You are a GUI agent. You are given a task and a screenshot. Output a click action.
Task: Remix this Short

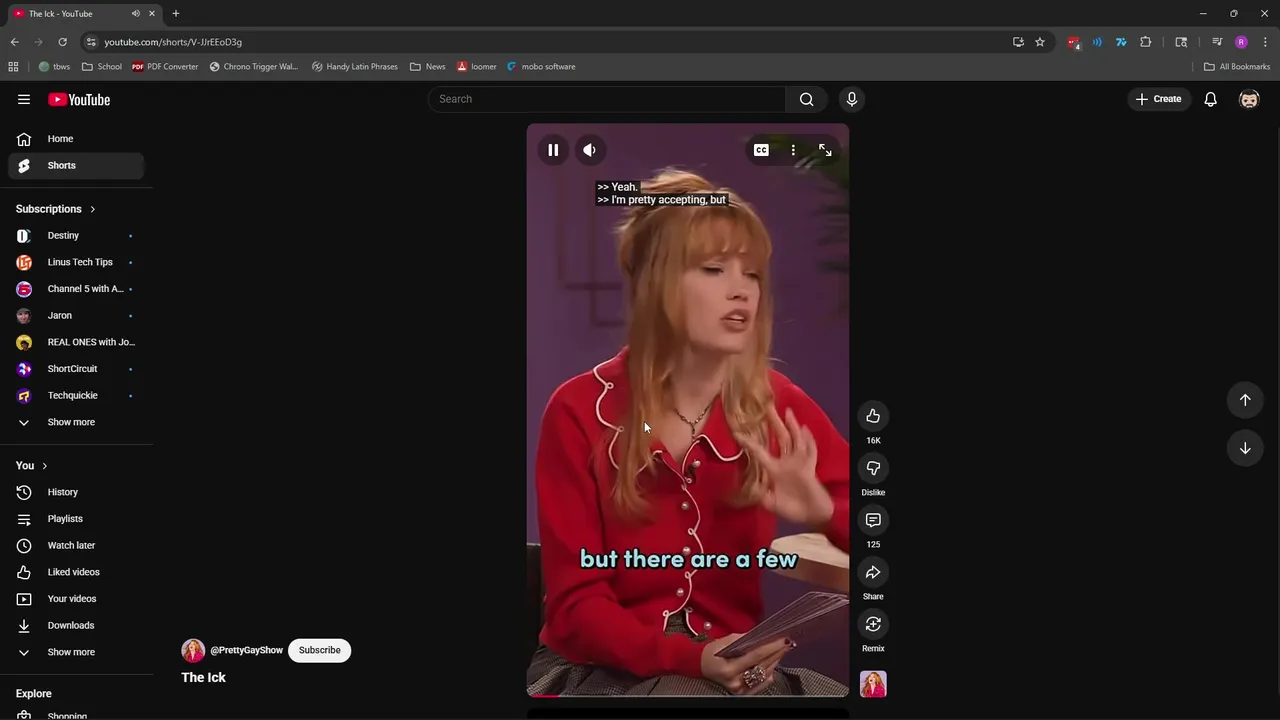pos(873,624)
